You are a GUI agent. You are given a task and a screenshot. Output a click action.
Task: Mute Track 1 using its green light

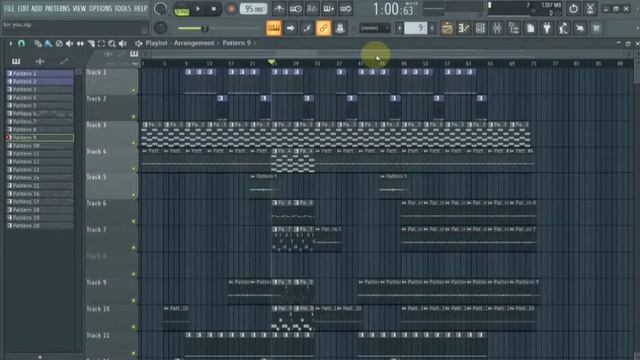[x=133, y=90]
